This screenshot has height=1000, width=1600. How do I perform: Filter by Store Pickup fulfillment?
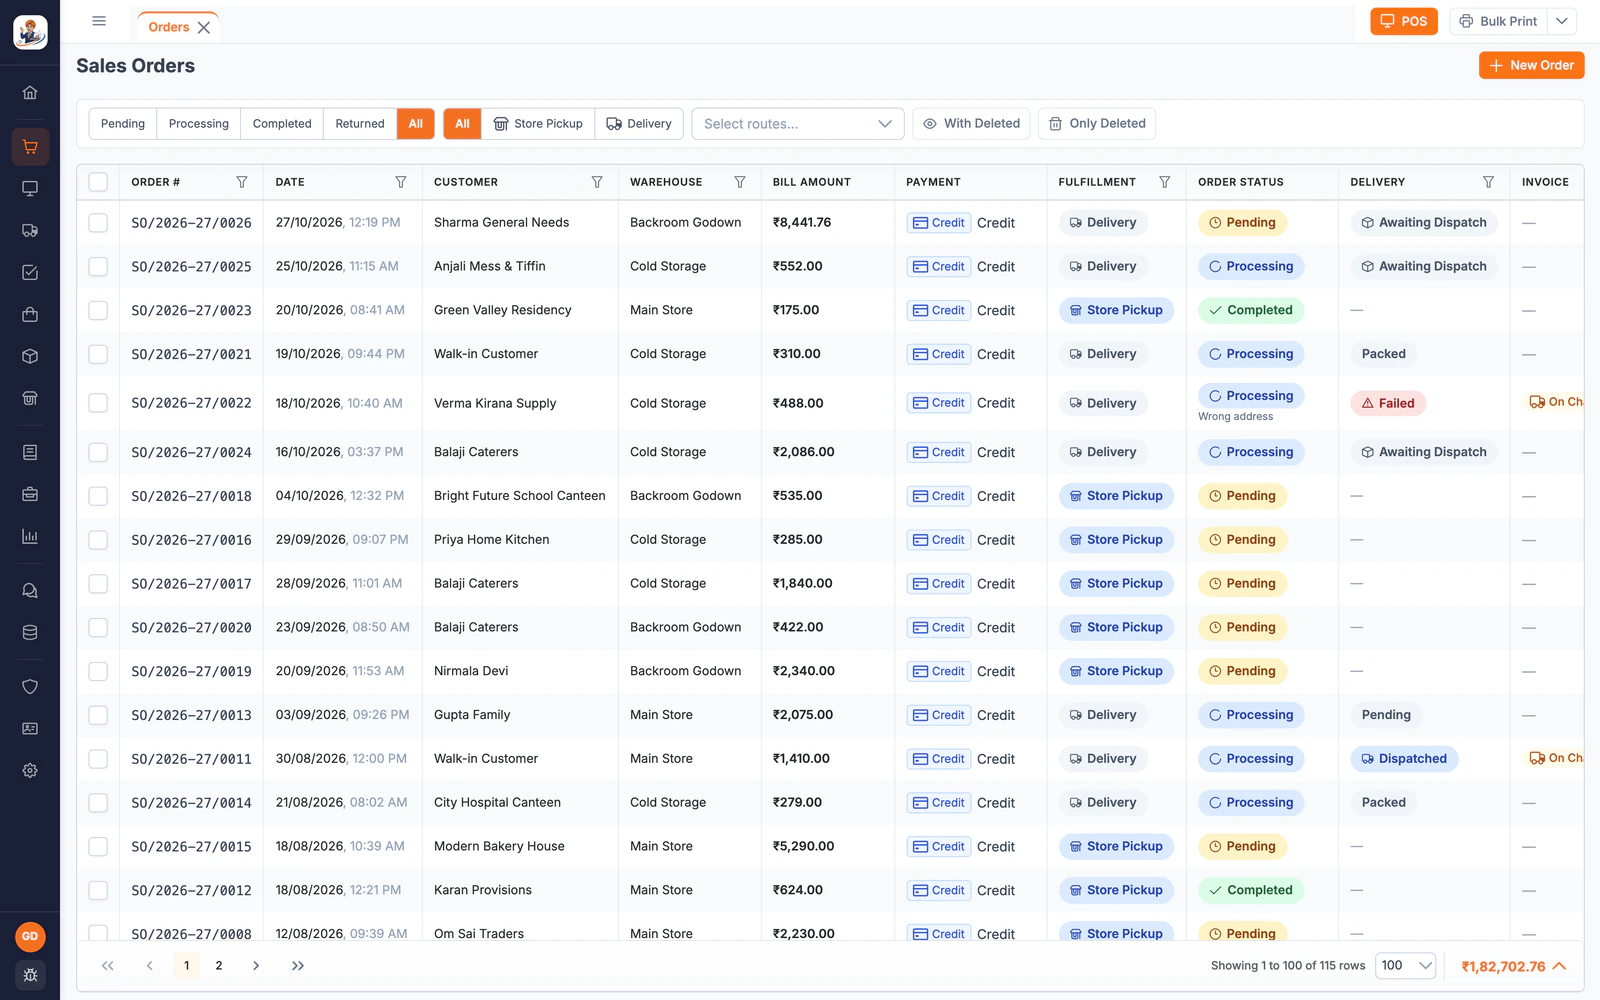(x=538, y=124)
